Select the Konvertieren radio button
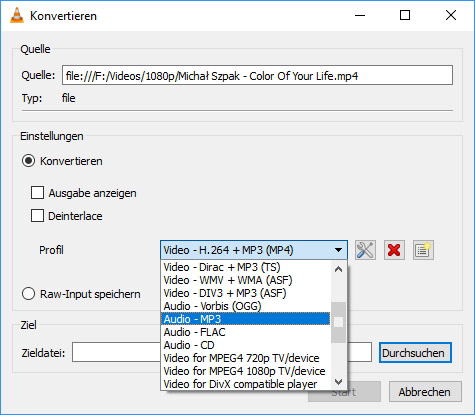The height and width of the screenshot is (415, 475). tap(28, 161)
